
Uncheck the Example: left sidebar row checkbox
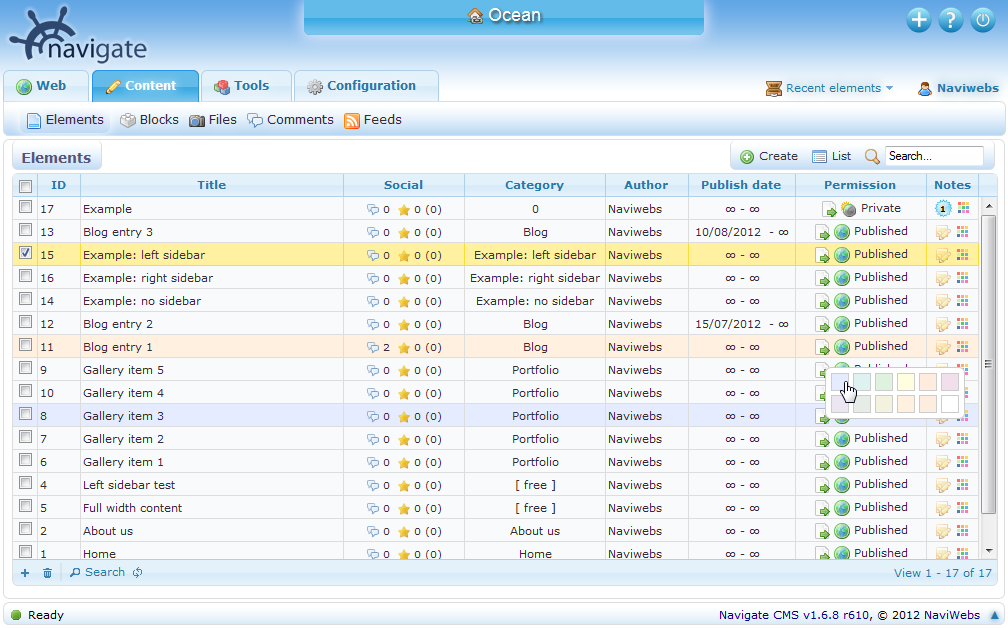[25, 254]
